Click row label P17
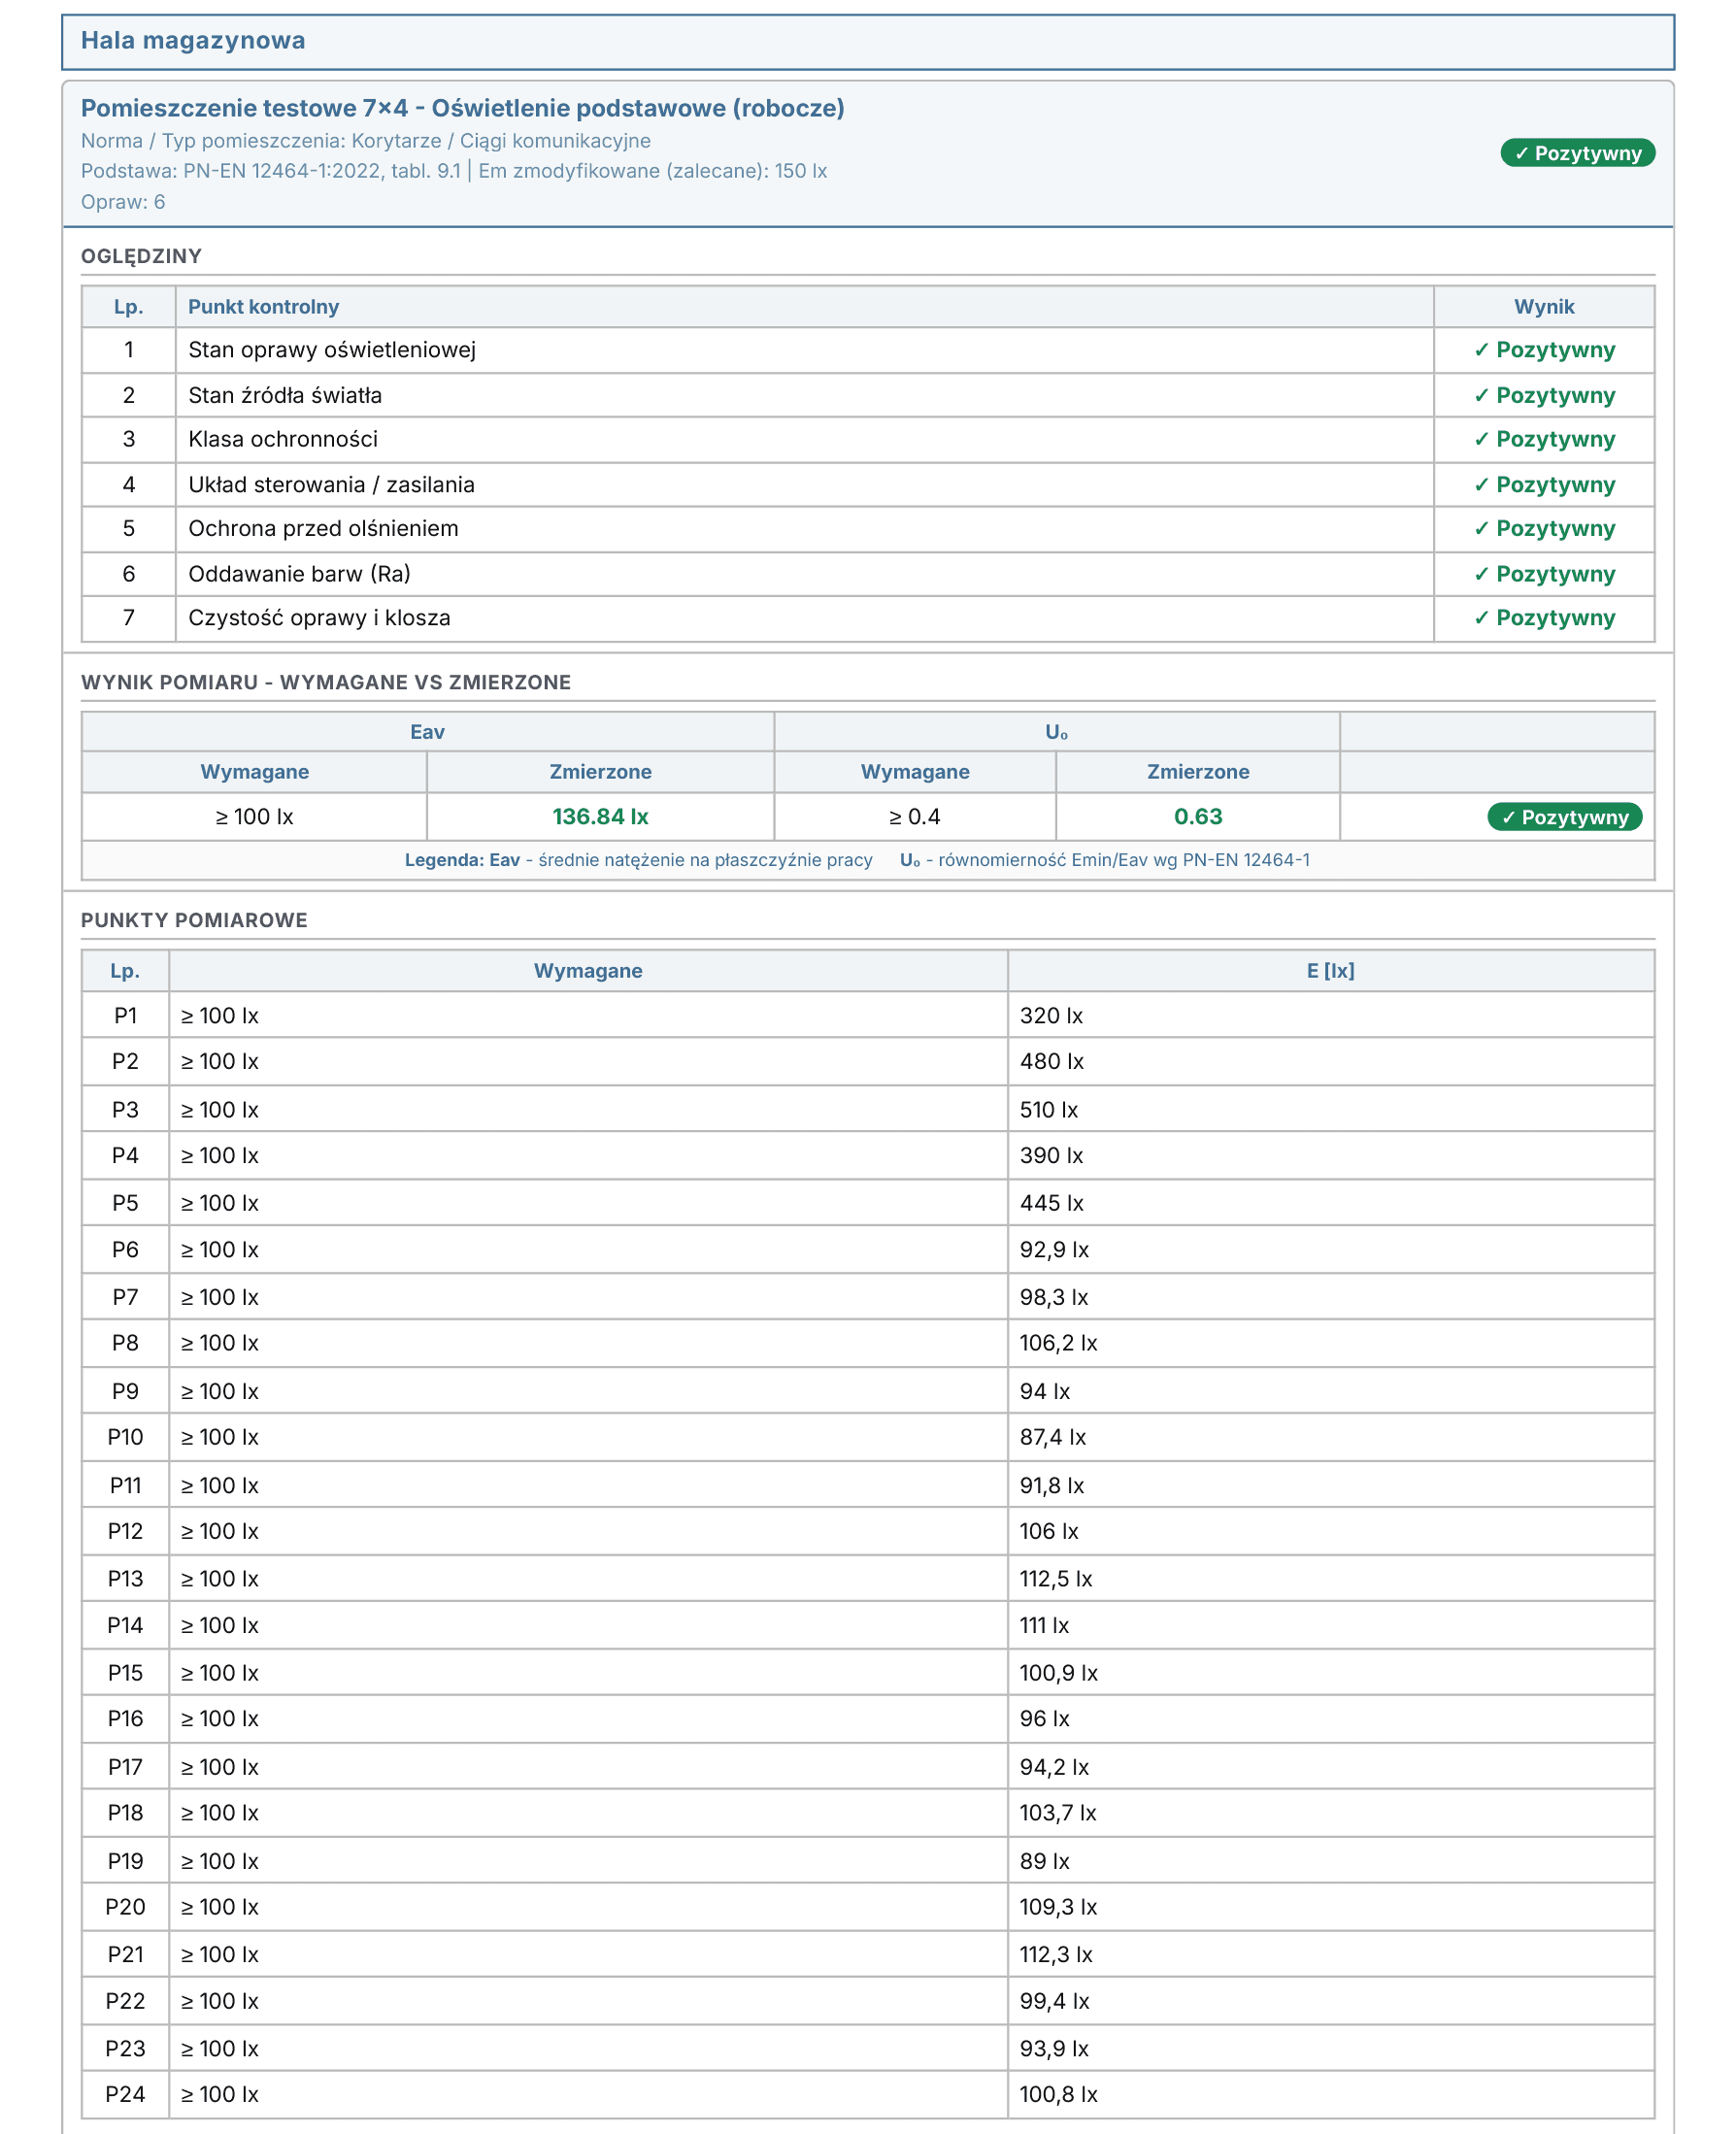Image resolution: width=1736 pixels, height=2134 pixels. [125, 1767]
